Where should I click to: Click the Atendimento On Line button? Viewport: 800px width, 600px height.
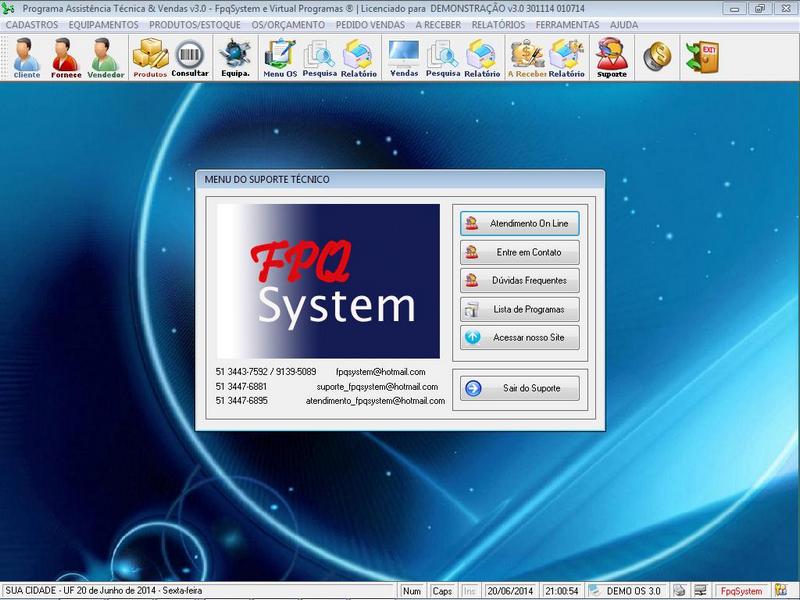pyautogui.click(x=519, y=224)
